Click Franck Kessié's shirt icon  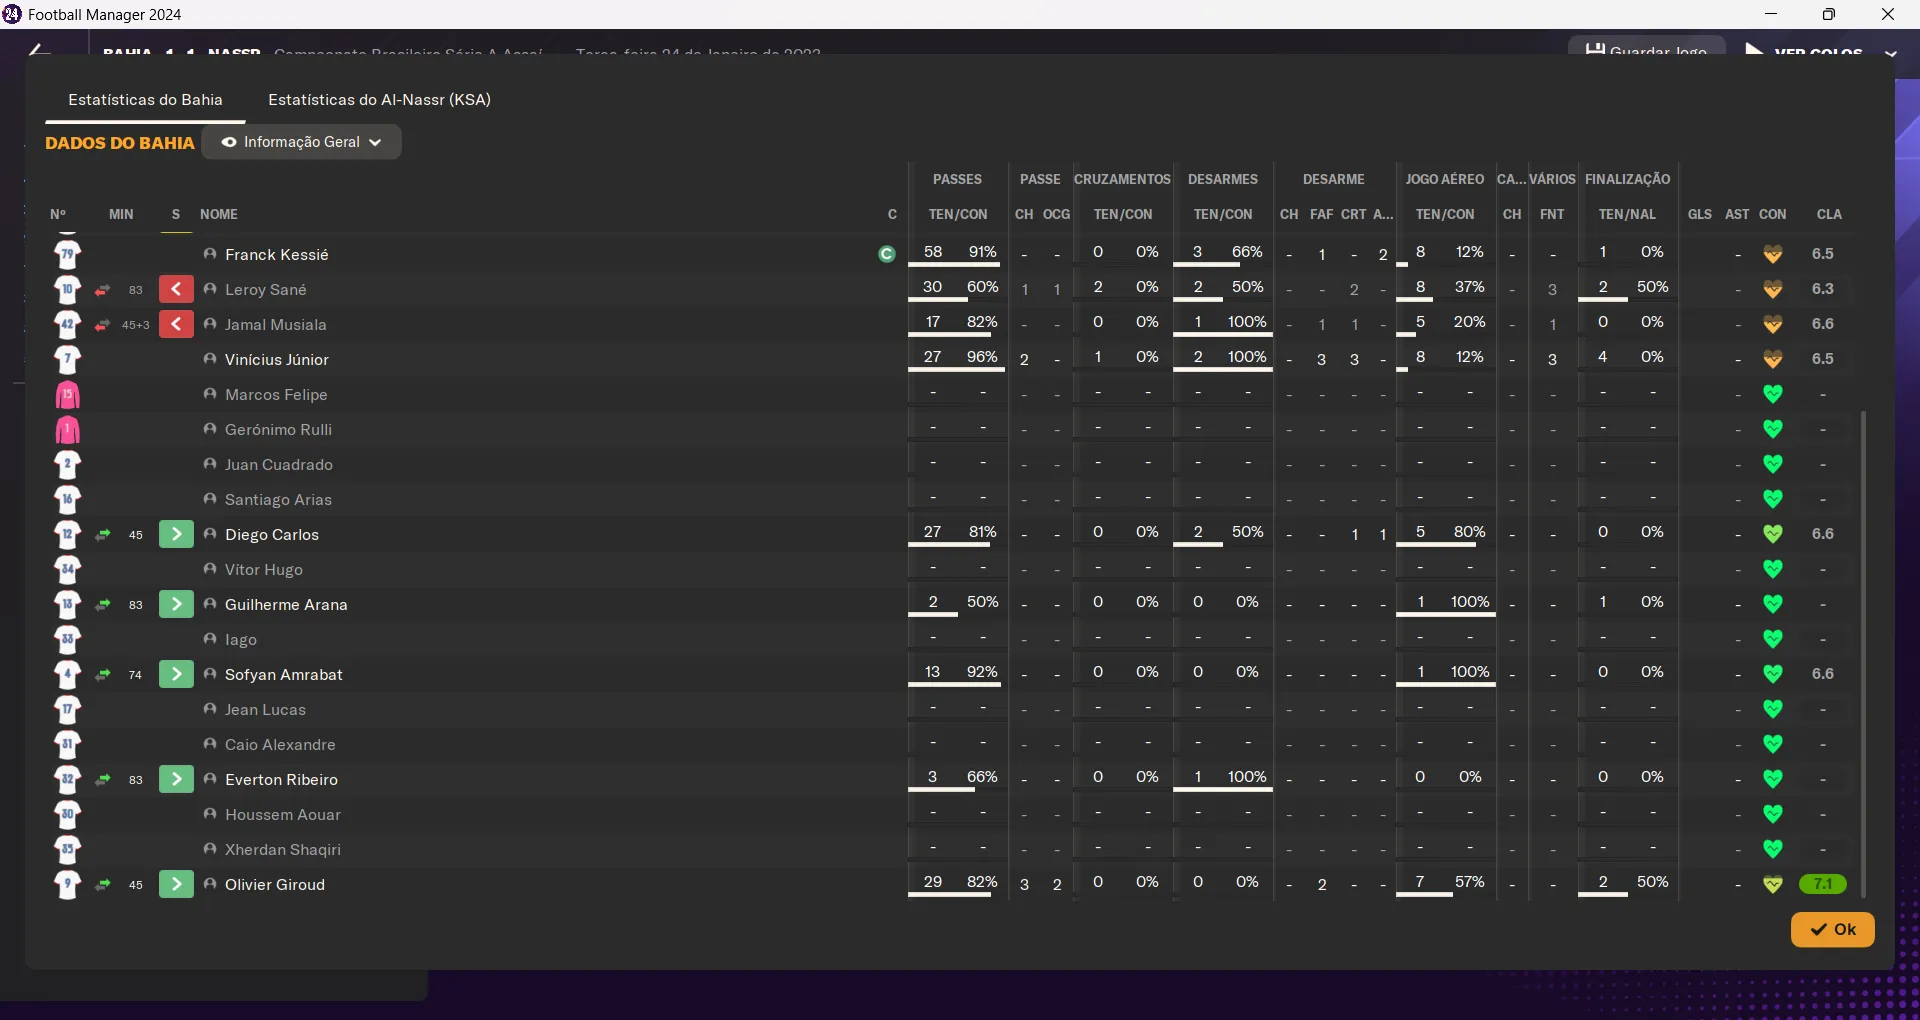pyautogui.click(x=67, y=254)
